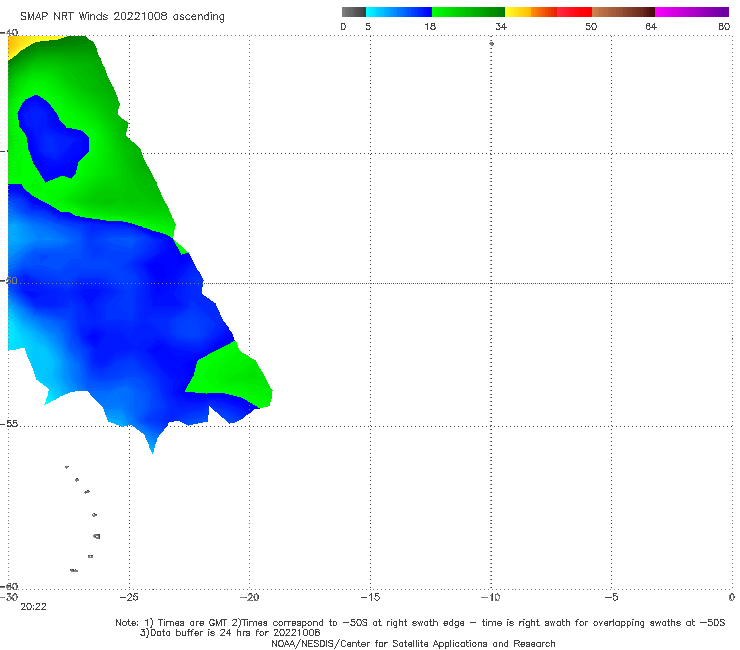Click the green segment of the color bar
The height and width of the screenshot is (650, 740).
[468, 12]
